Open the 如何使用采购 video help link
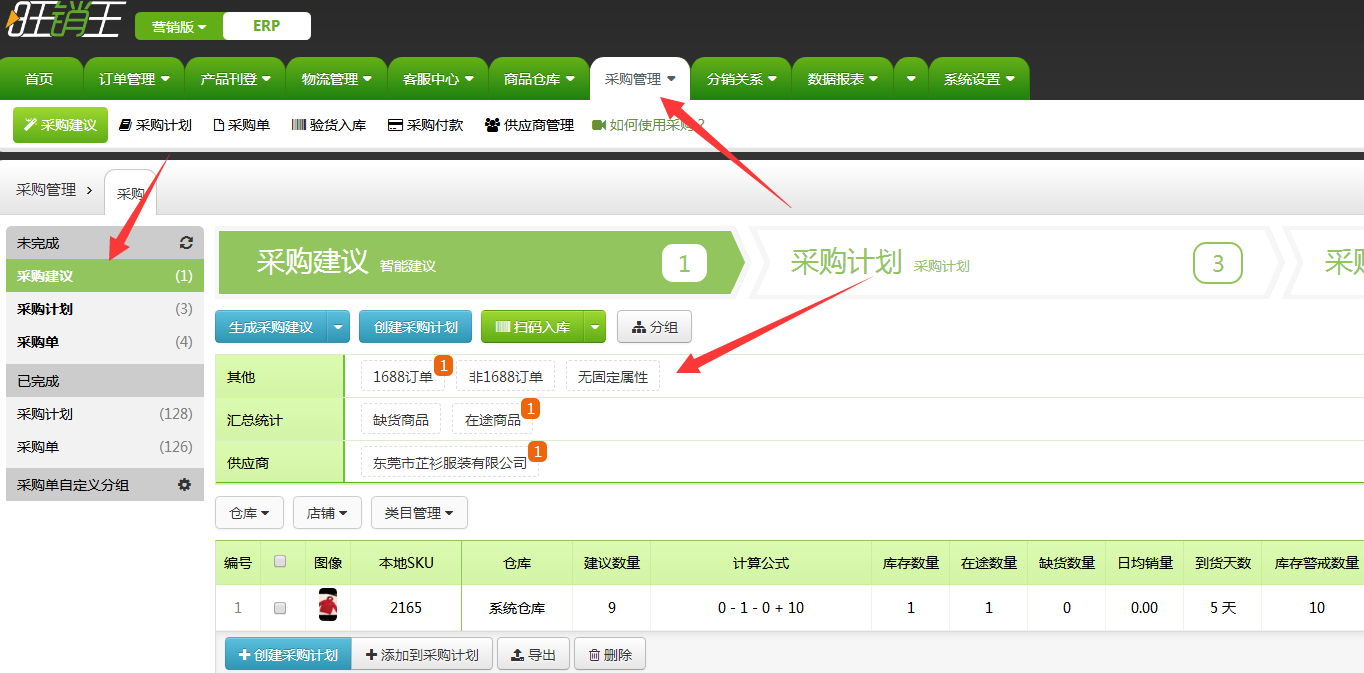This screenshot has height=673, width=1364. (648, 126)
